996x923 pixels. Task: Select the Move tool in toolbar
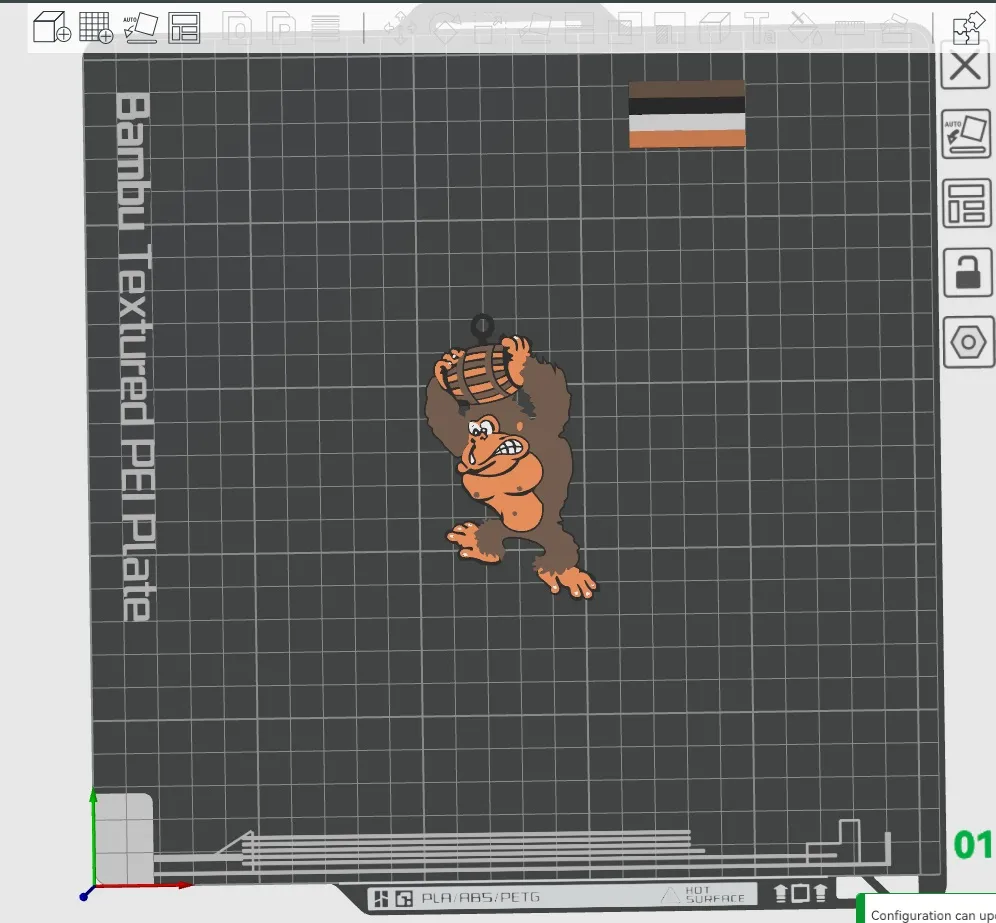pyautogui.click(x=400, y=28)
